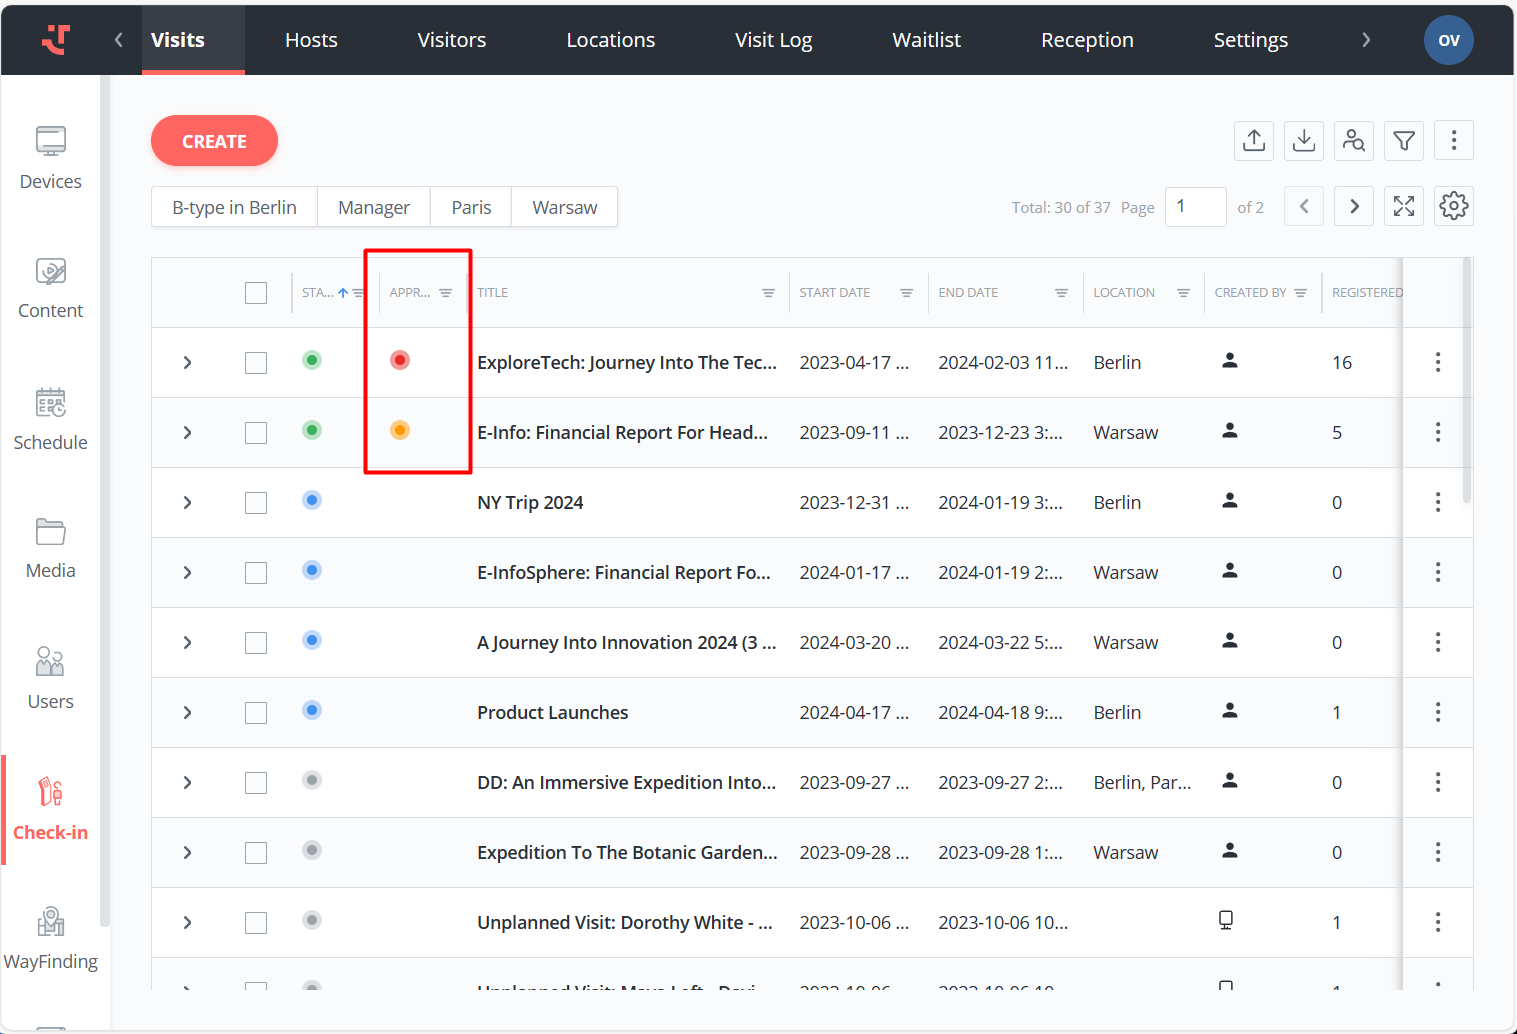Open the filter funnel icon
1517x1034 pixels.
point(1404,141)
